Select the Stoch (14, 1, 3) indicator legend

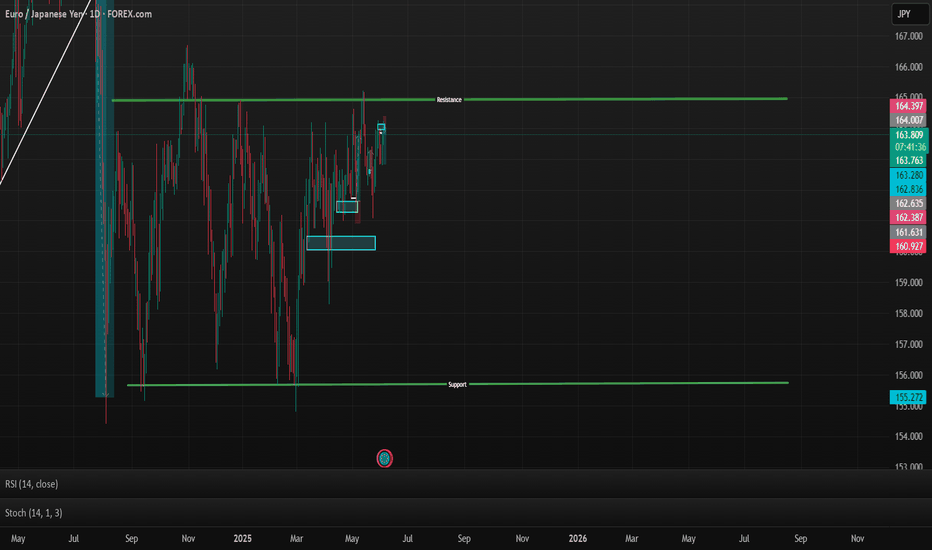[33, 513]
